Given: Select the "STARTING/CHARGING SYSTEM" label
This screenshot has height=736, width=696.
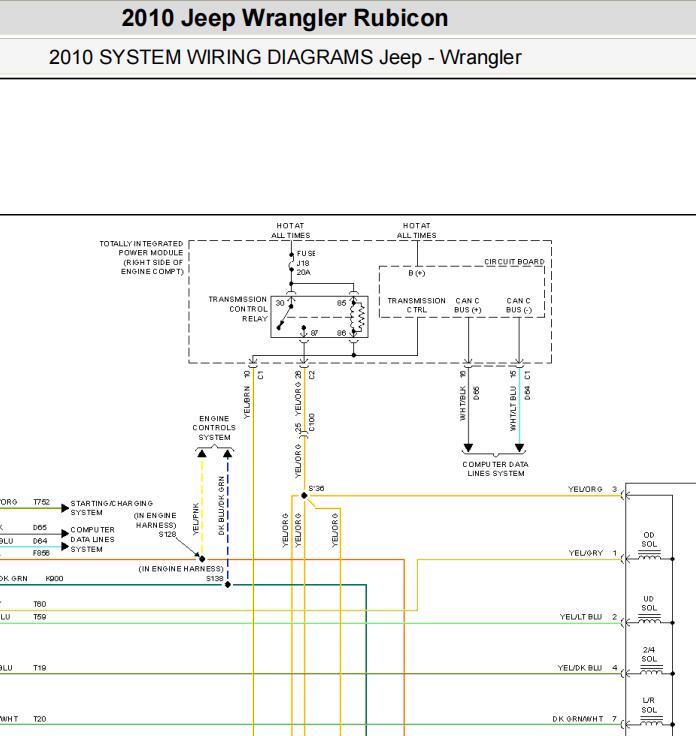Looking at the screenshot, I should pyautogui.click(x=112, y=508).
